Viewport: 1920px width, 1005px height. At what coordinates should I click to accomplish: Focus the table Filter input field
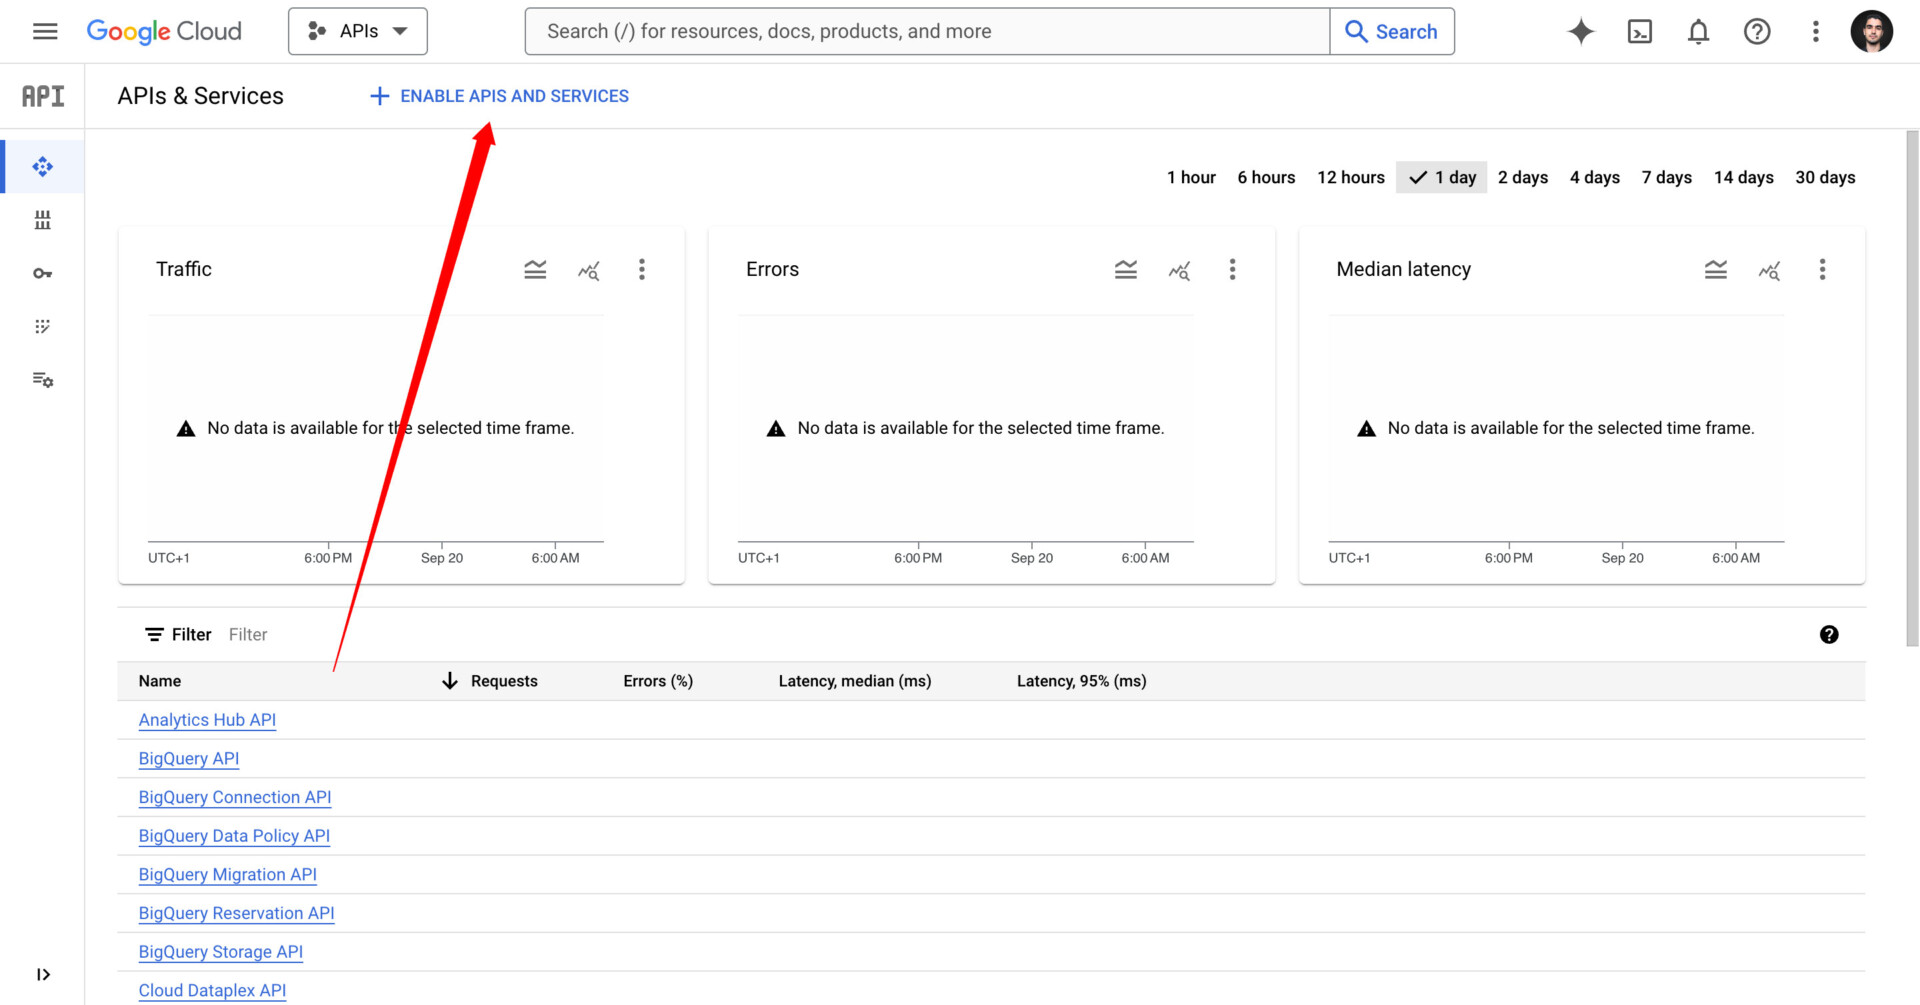(400, 635)
